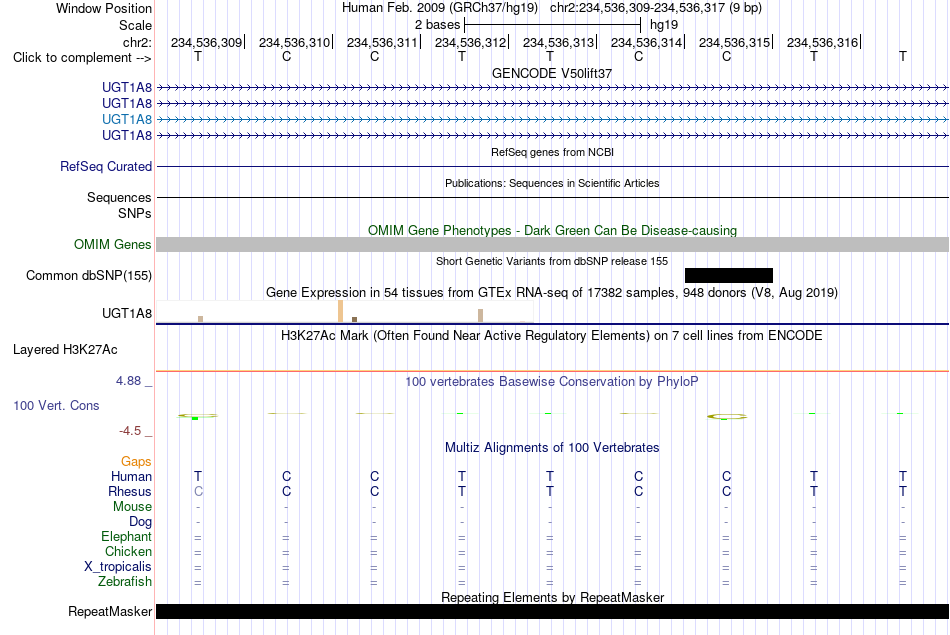The height and width of the screenshot is (635, 950).
Task: Click the black dbSNP variant block
Action: [x=729, y=276]
